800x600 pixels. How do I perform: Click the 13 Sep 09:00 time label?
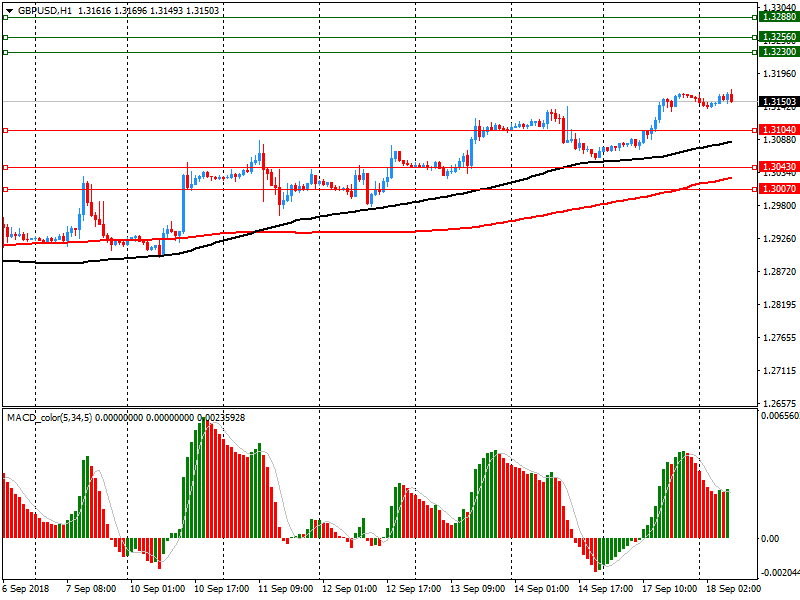click(478, 589)
